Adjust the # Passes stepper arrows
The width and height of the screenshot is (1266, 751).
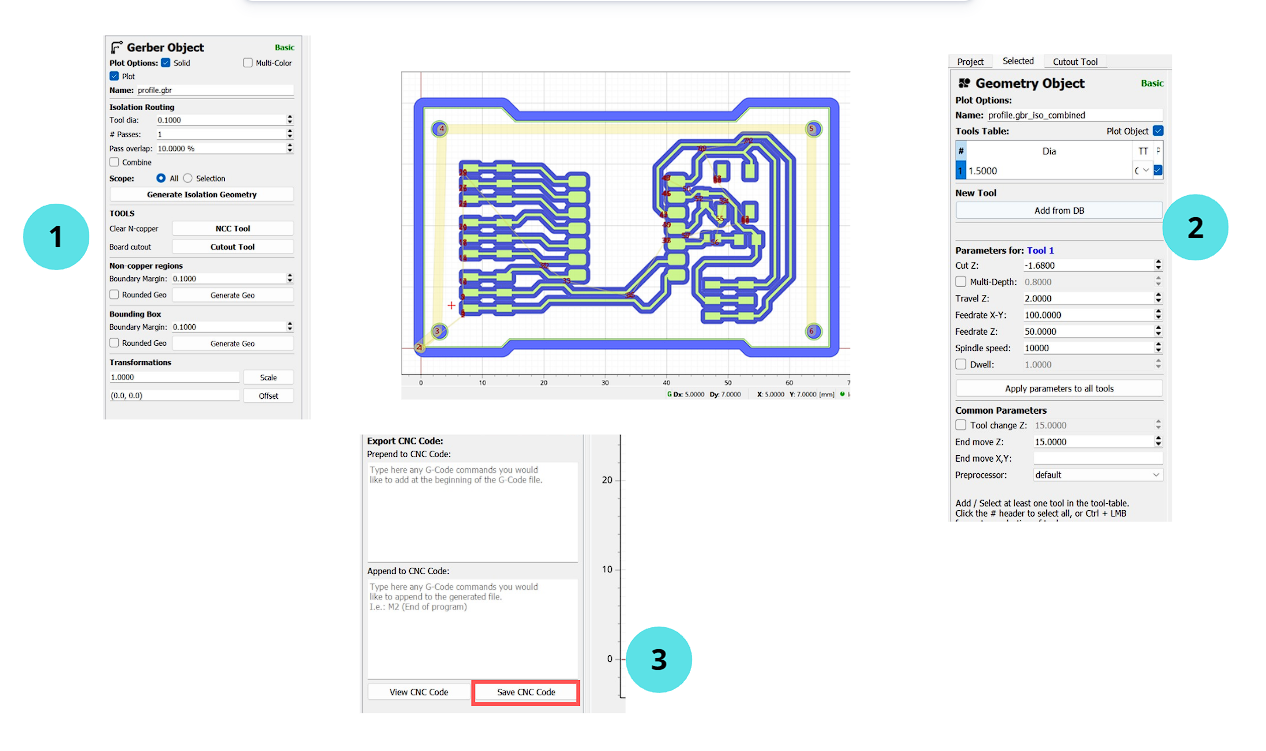coord(290,133)
